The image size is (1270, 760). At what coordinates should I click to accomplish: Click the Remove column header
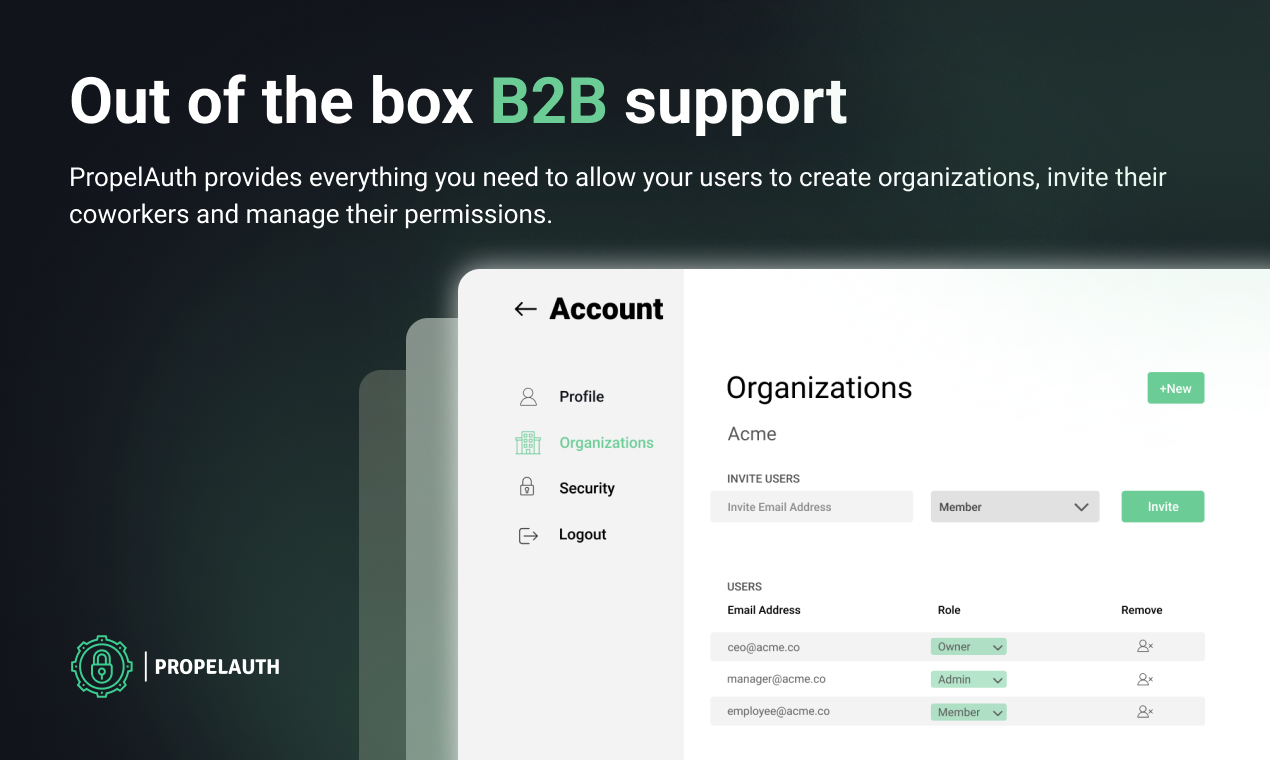click(1142, 610)
